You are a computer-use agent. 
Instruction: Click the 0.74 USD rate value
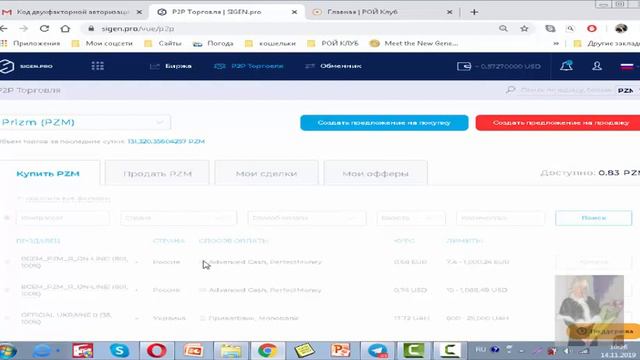click(410, 290)
